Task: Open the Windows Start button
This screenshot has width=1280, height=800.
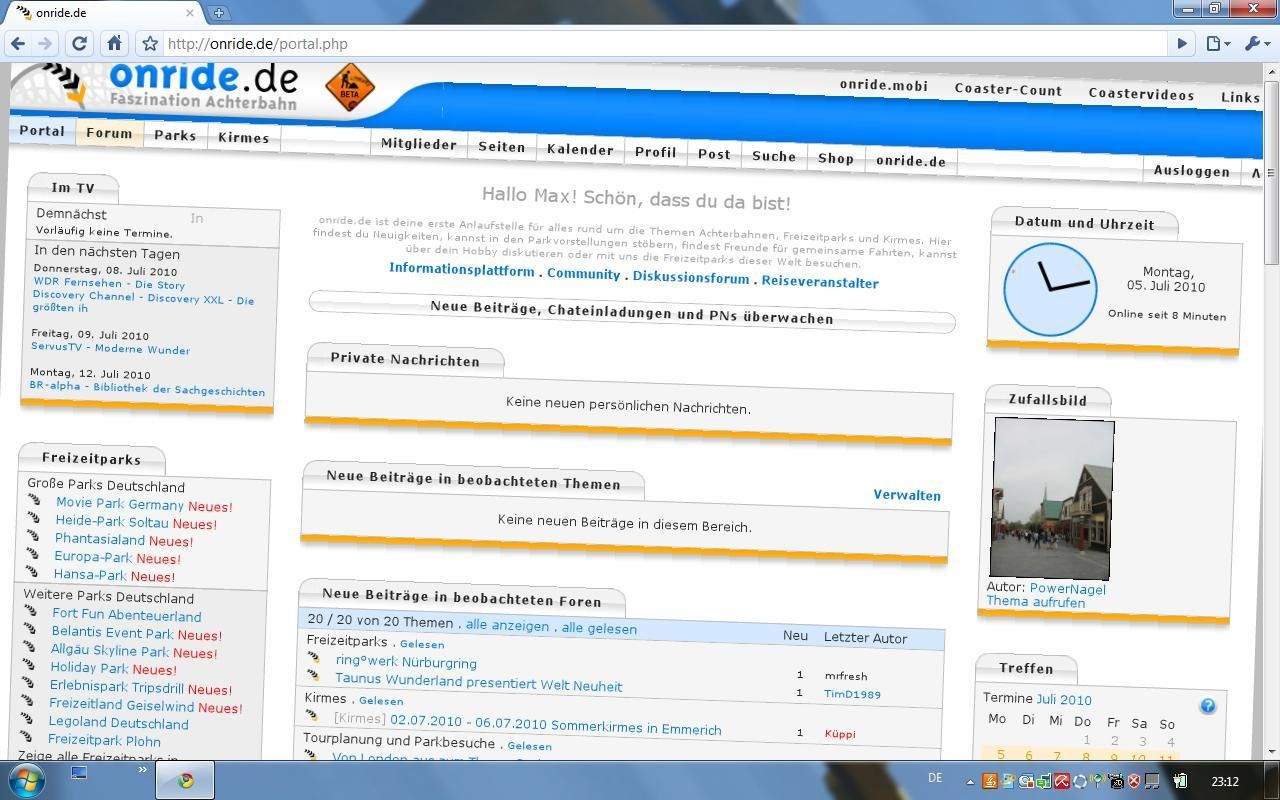Action: tap(27, 780)
